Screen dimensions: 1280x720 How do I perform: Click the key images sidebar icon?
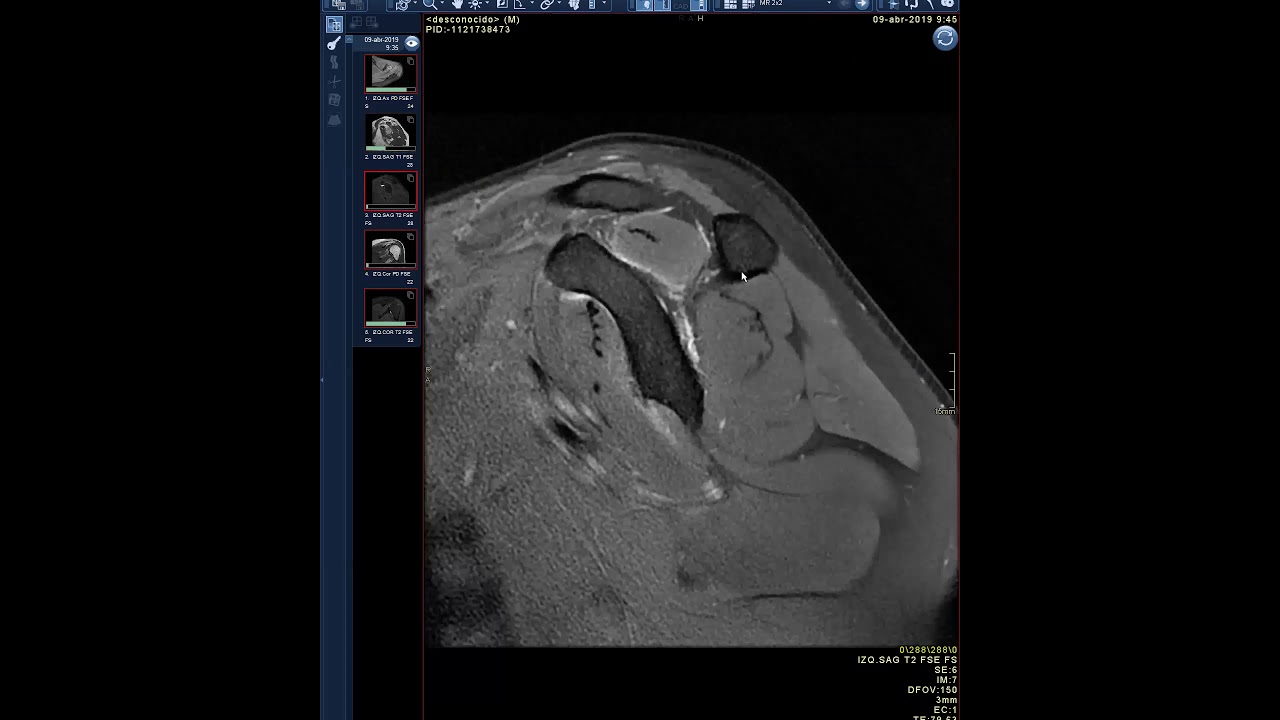coord(334,43)
